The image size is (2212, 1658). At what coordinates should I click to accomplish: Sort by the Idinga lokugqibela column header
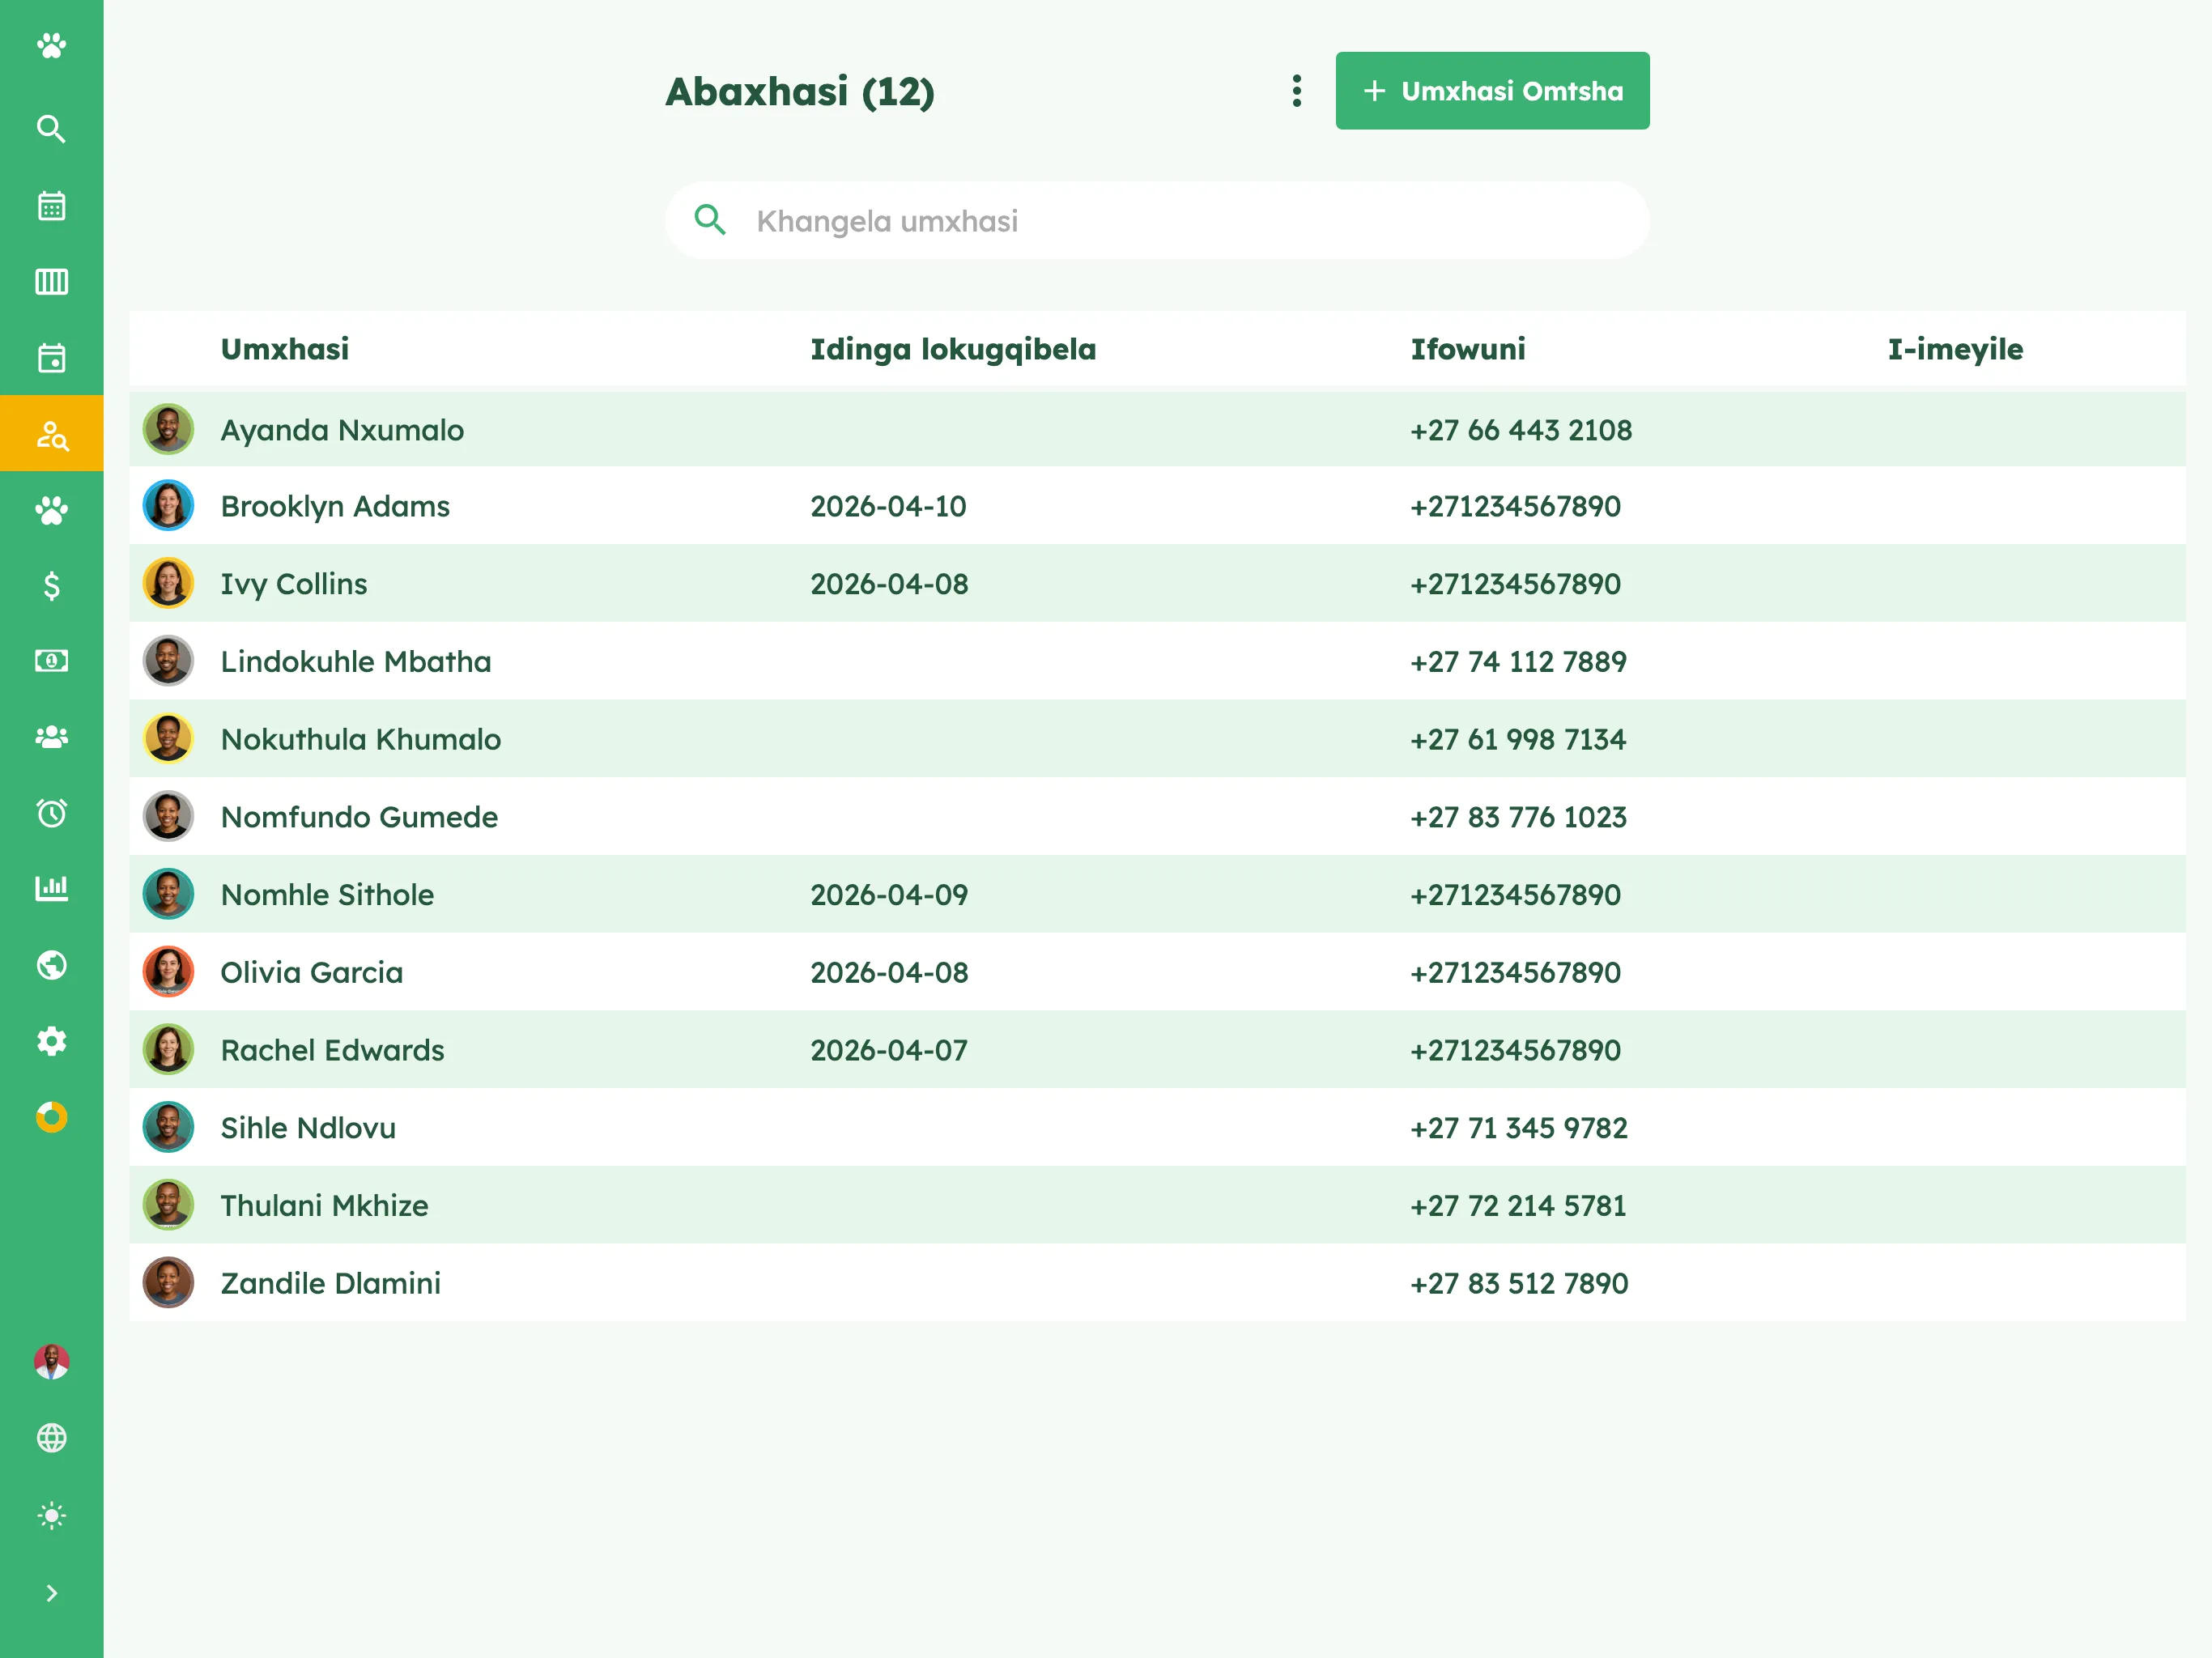tap(953, 349)
